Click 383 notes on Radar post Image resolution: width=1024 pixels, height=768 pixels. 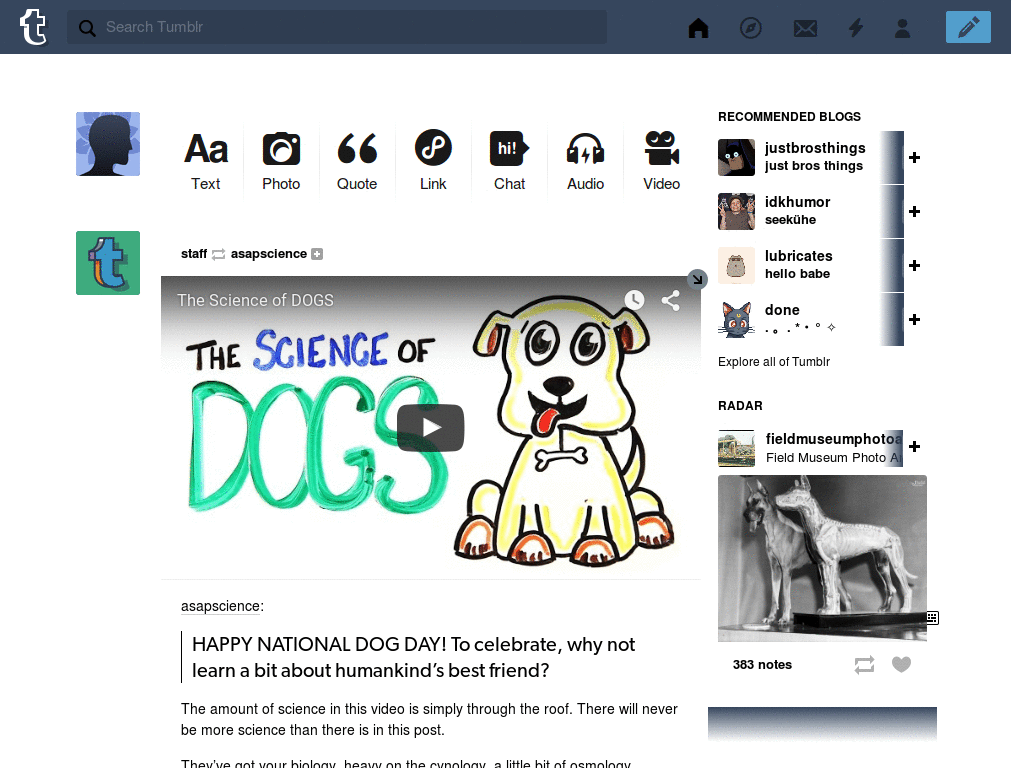click(x=762, y=665)
